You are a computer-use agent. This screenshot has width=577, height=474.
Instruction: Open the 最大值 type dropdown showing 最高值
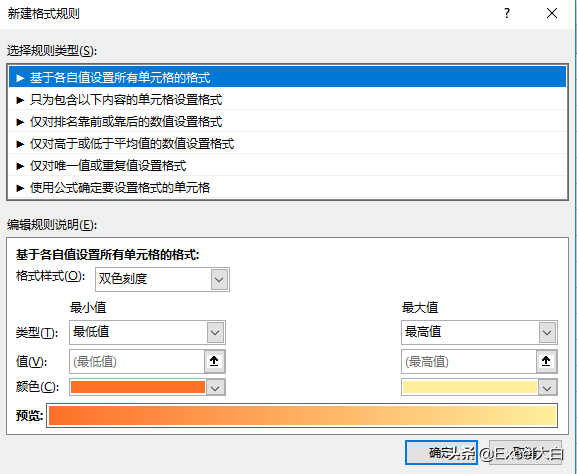479,332
